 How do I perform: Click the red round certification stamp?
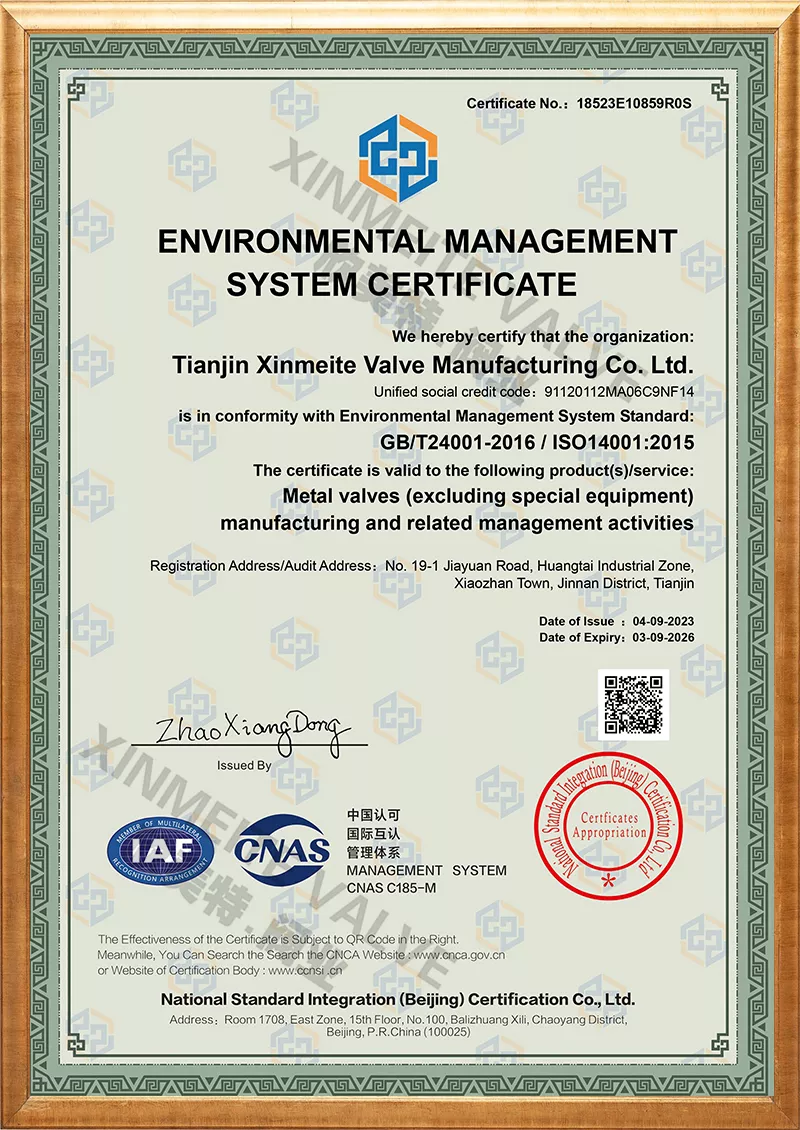(608, 826)
